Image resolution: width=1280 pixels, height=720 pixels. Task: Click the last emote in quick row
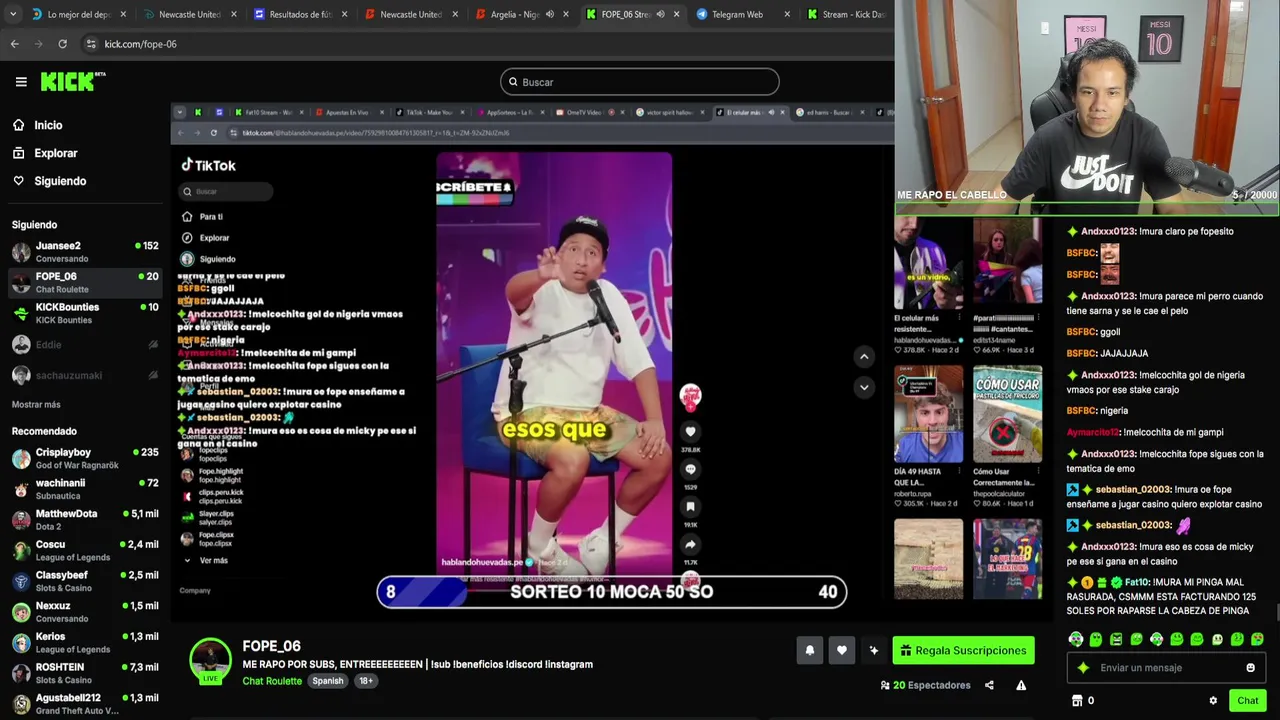1257,639
